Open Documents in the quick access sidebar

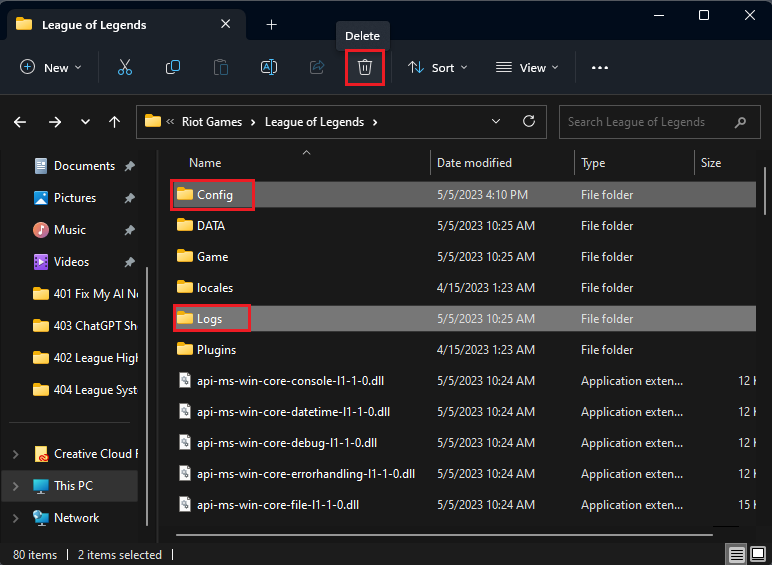(x=84, y=166)
